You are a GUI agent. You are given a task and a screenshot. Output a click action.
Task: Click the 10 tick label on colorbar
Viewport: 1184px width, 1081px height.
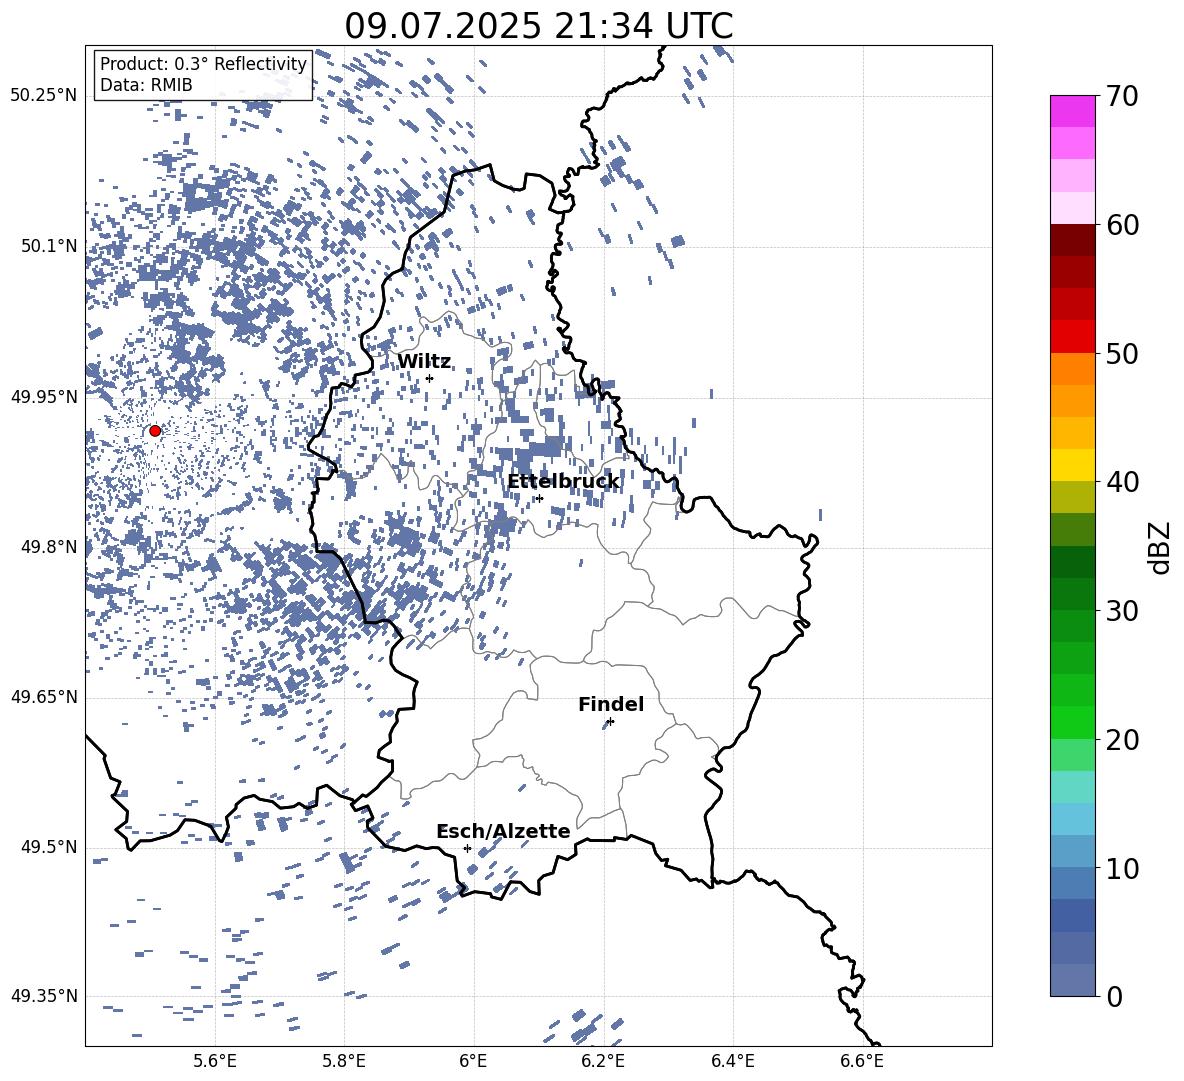tap(1122, 868)
